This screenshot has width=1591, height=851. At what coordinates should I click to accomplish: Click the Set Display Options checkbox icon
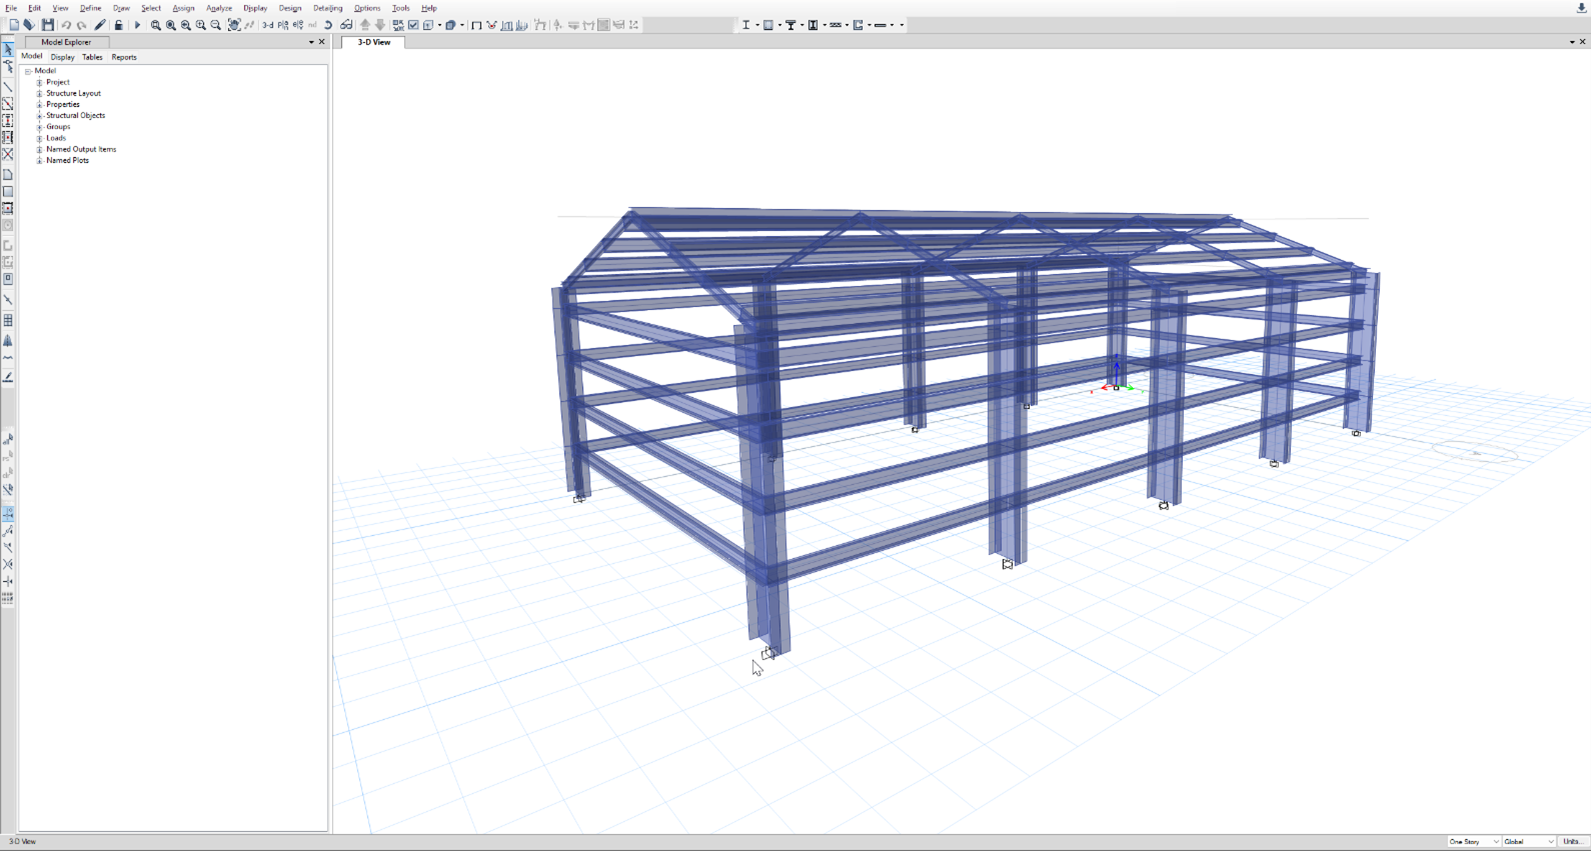click(413, 25)
